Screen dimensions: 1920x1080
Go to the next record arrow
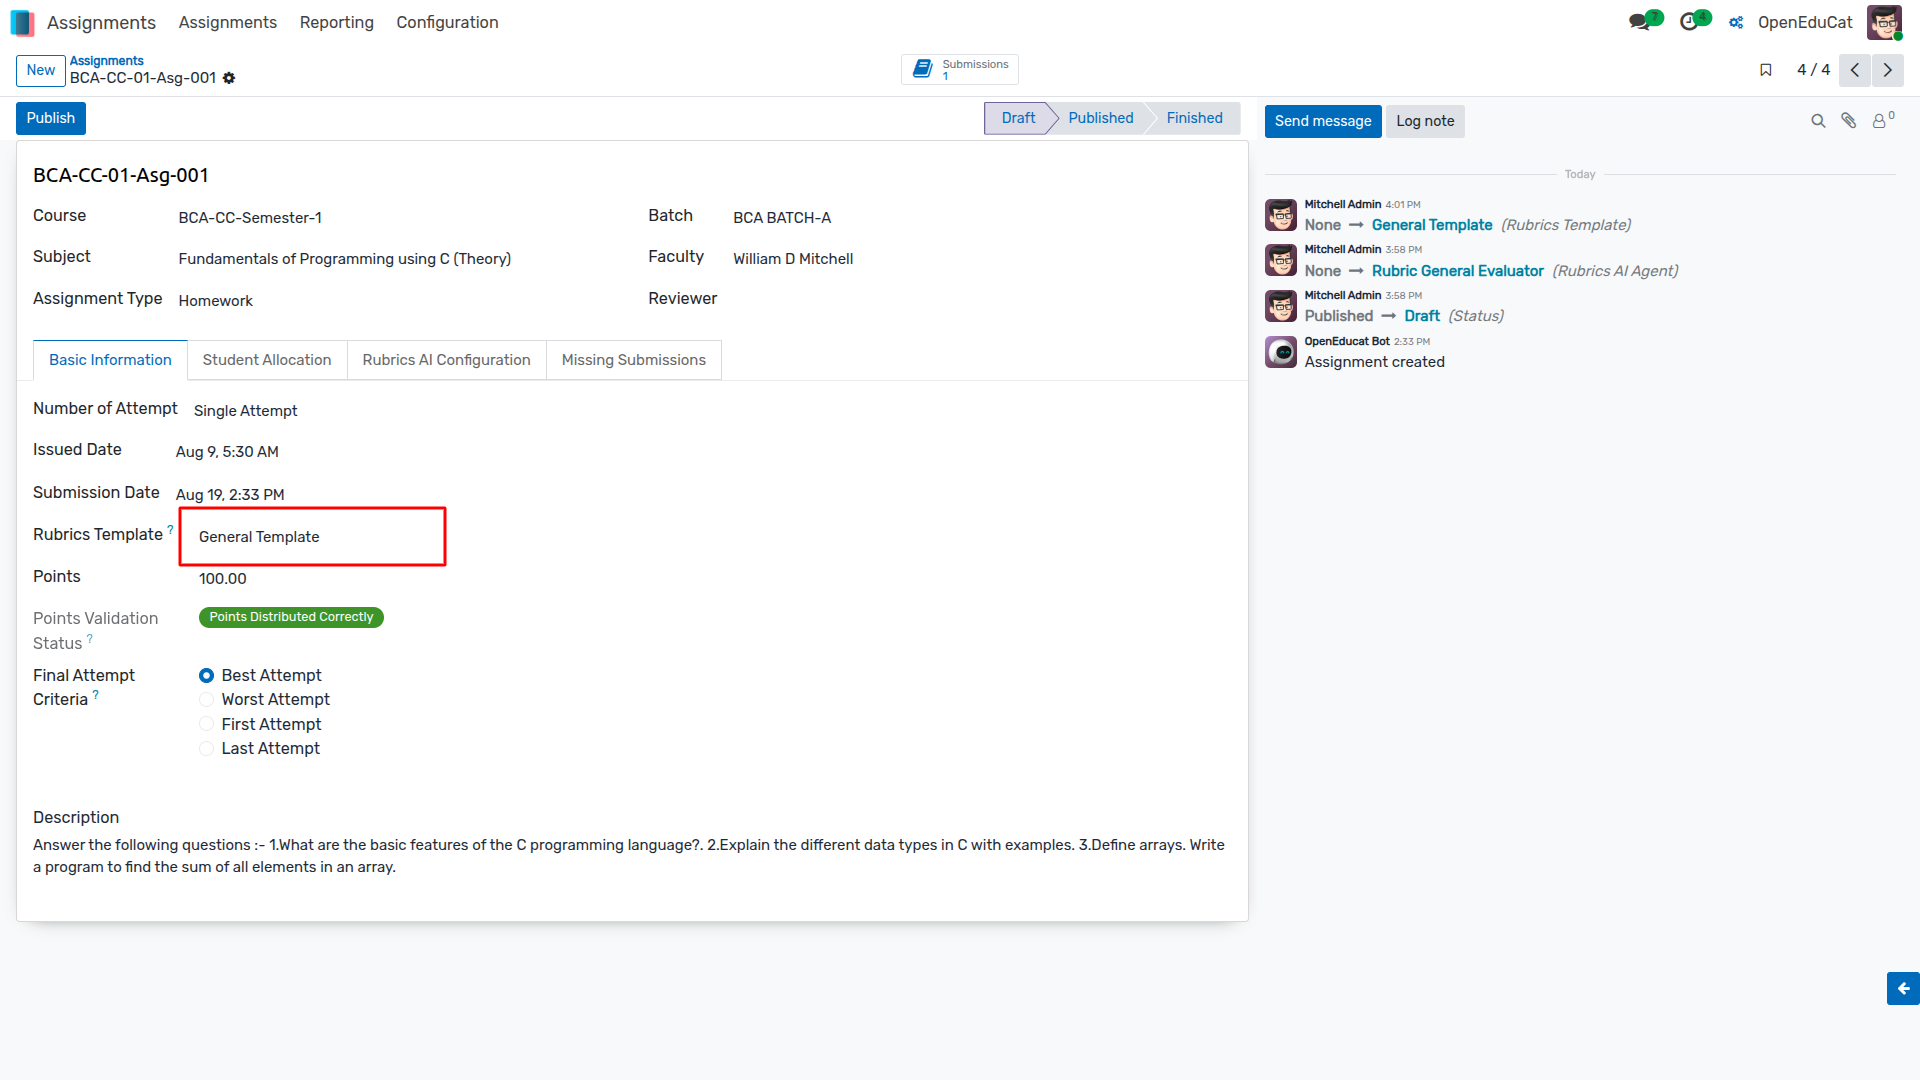point(1888,70)
